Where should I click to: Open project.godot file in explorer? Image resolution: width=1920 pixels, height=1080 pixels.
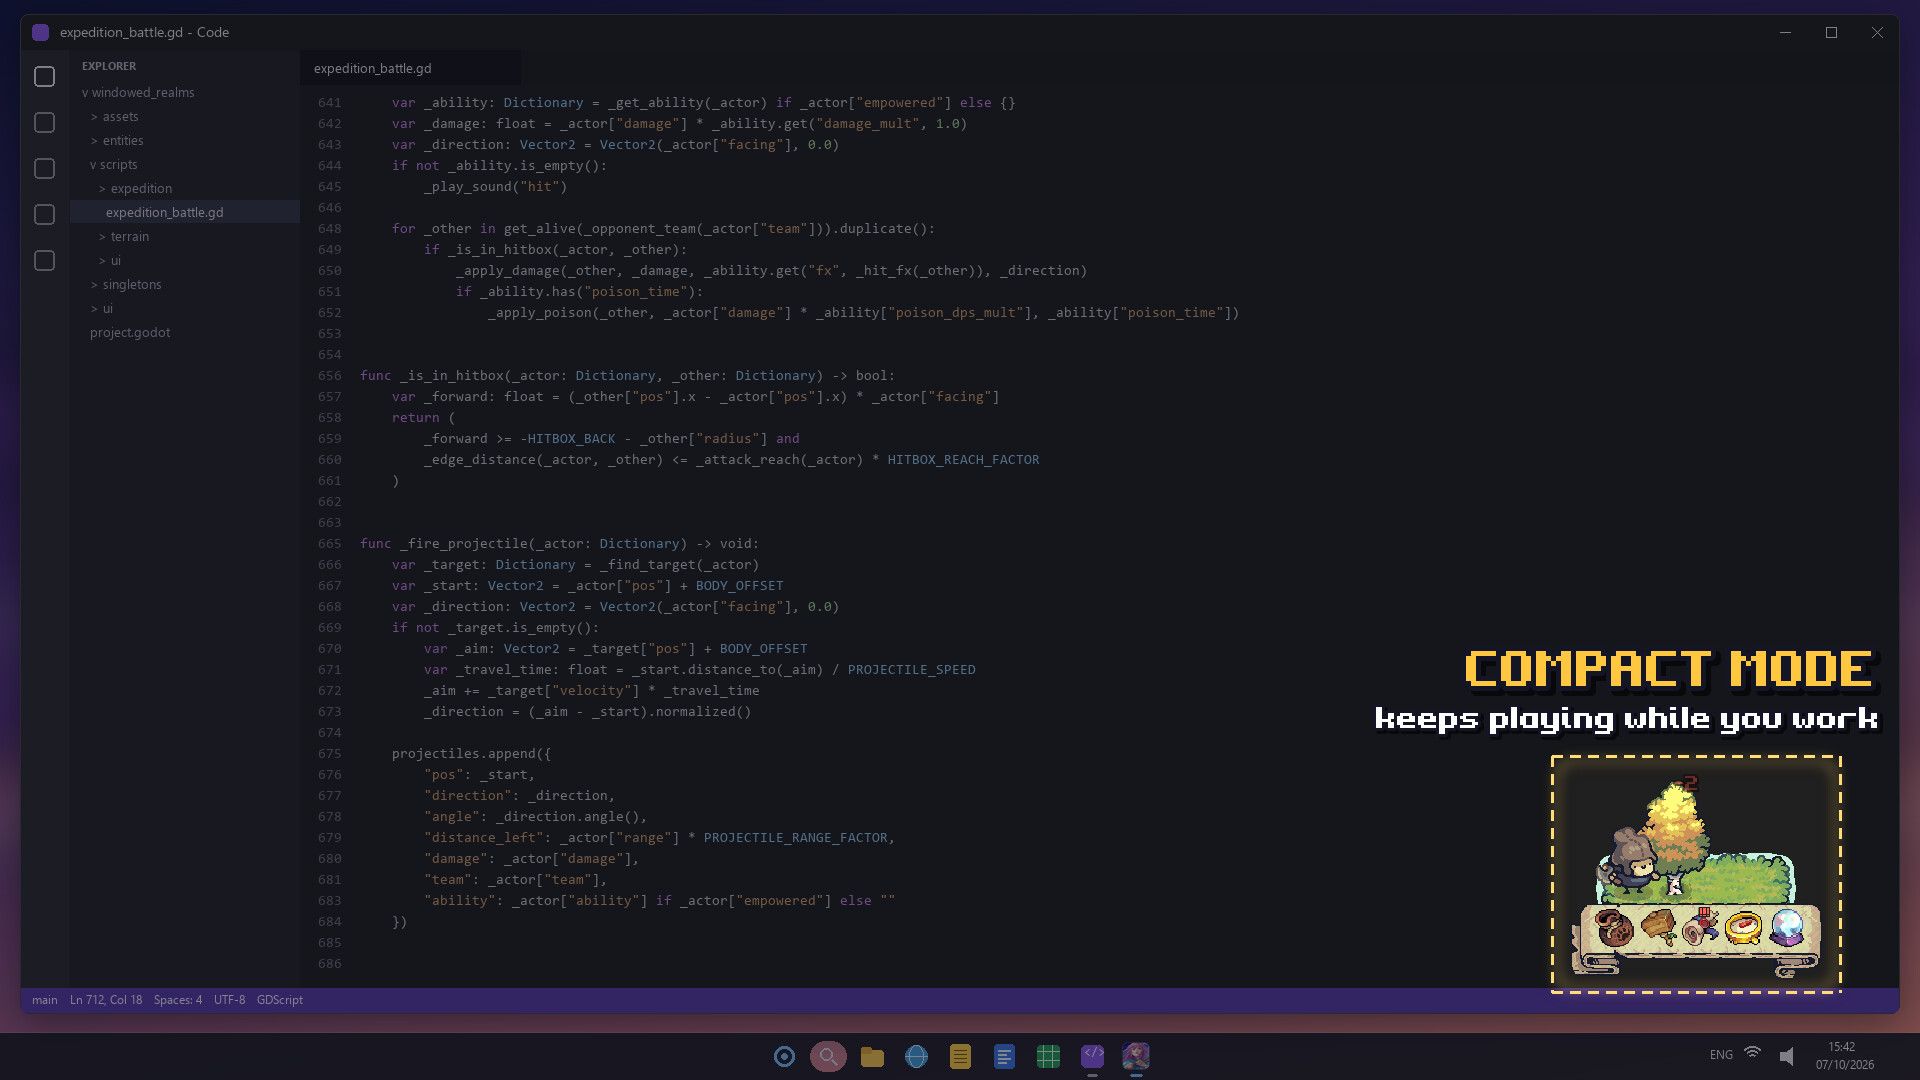point(130,333)
